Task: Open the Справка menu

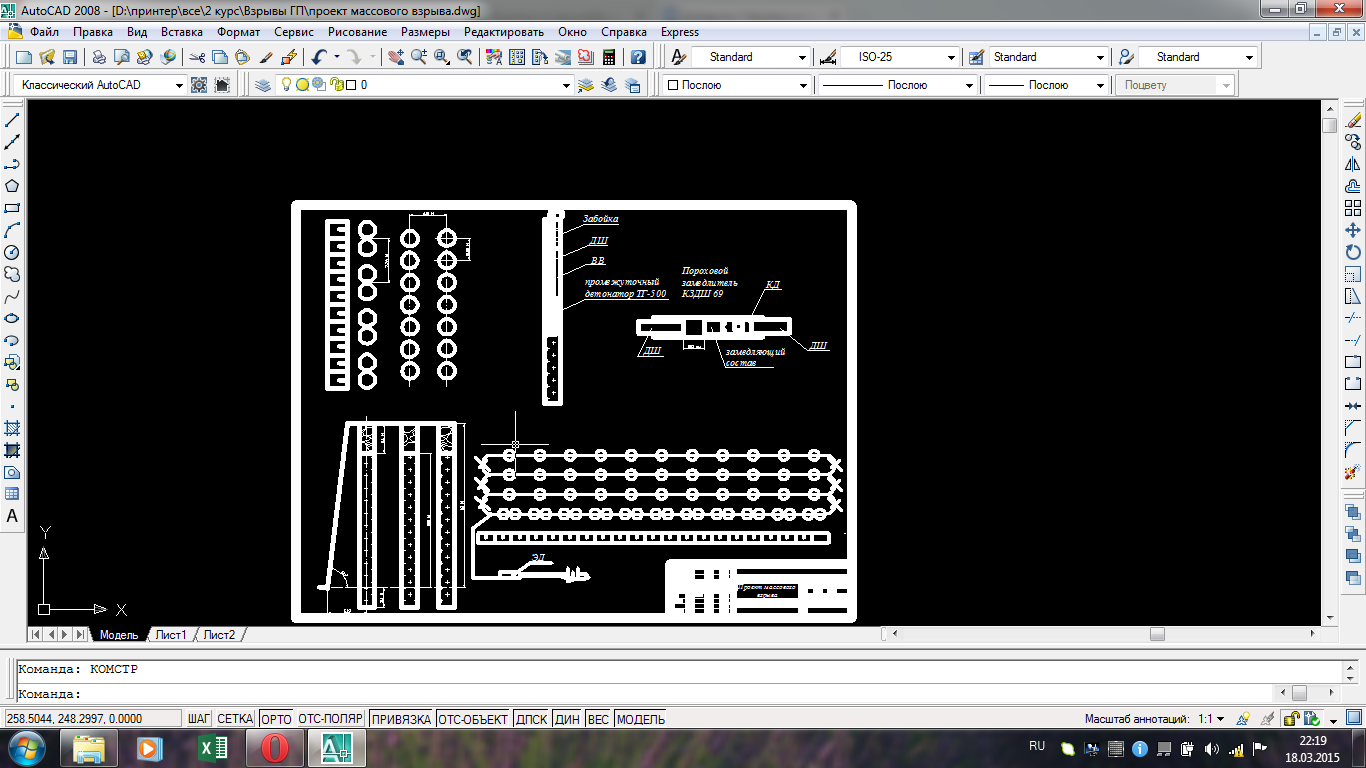Action: [624, 32]
